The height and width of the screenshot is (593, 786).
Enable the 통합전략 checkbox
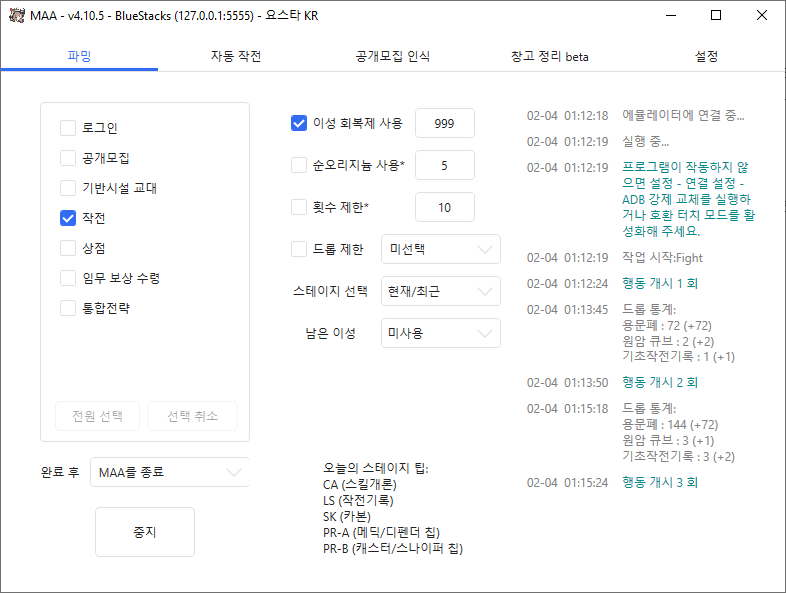[68, 308]
